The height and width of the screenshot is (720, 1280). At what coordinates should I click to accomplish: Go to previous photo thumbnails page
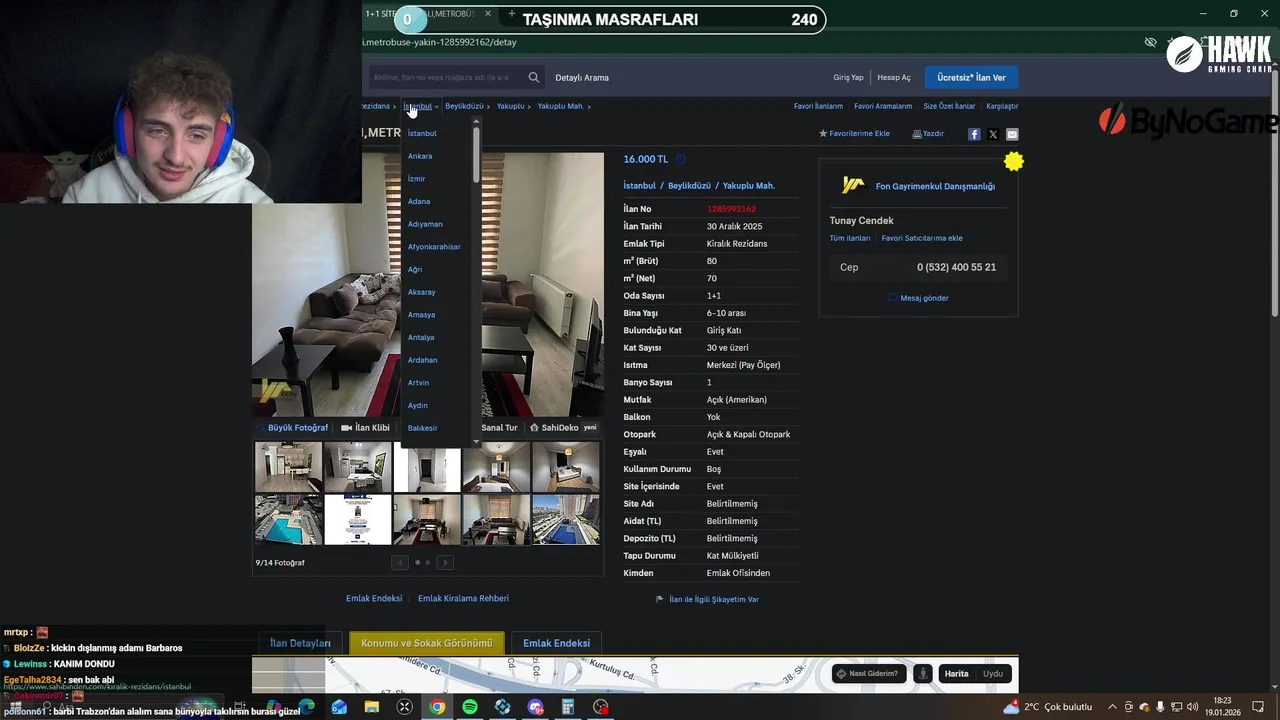(x=399, y=563)
